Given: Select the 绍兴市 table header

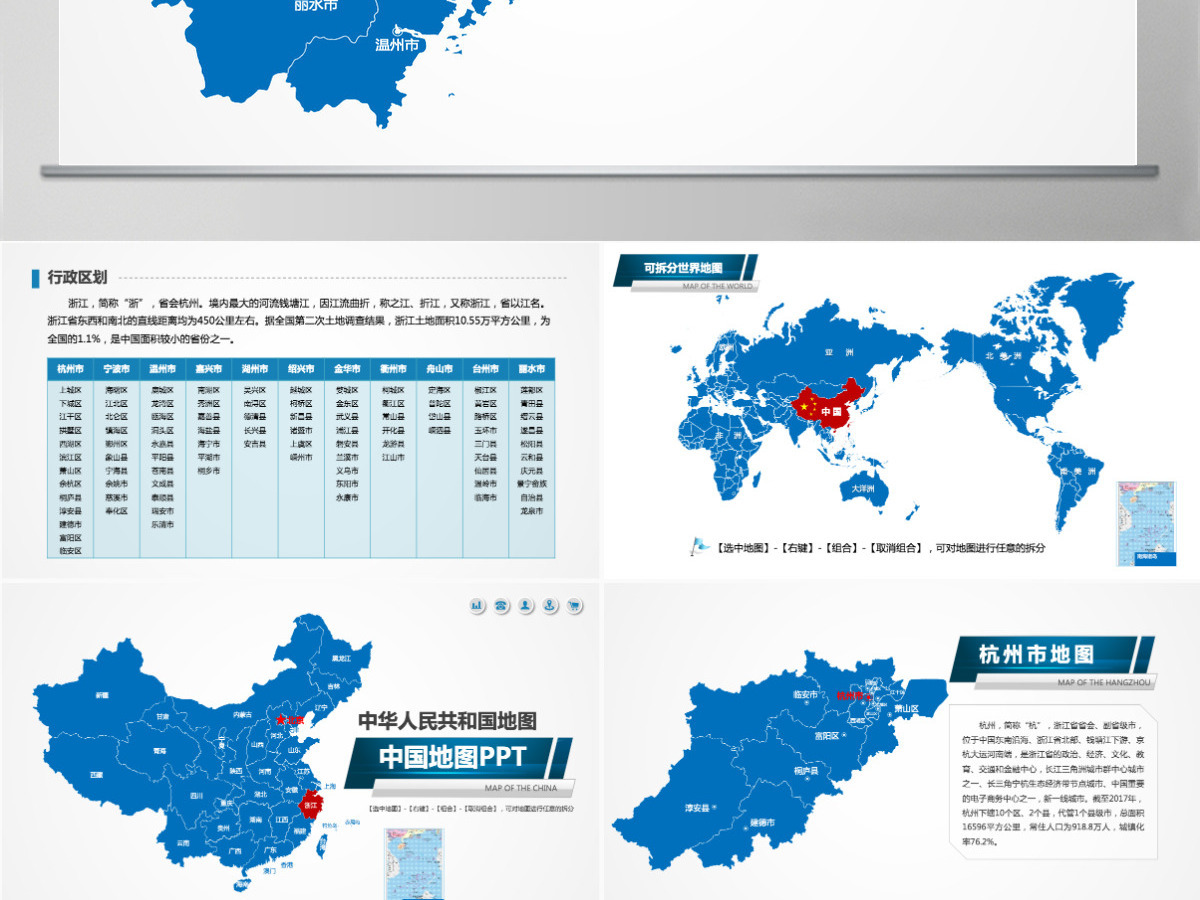Looking at the screenshot, I should 300,368.
